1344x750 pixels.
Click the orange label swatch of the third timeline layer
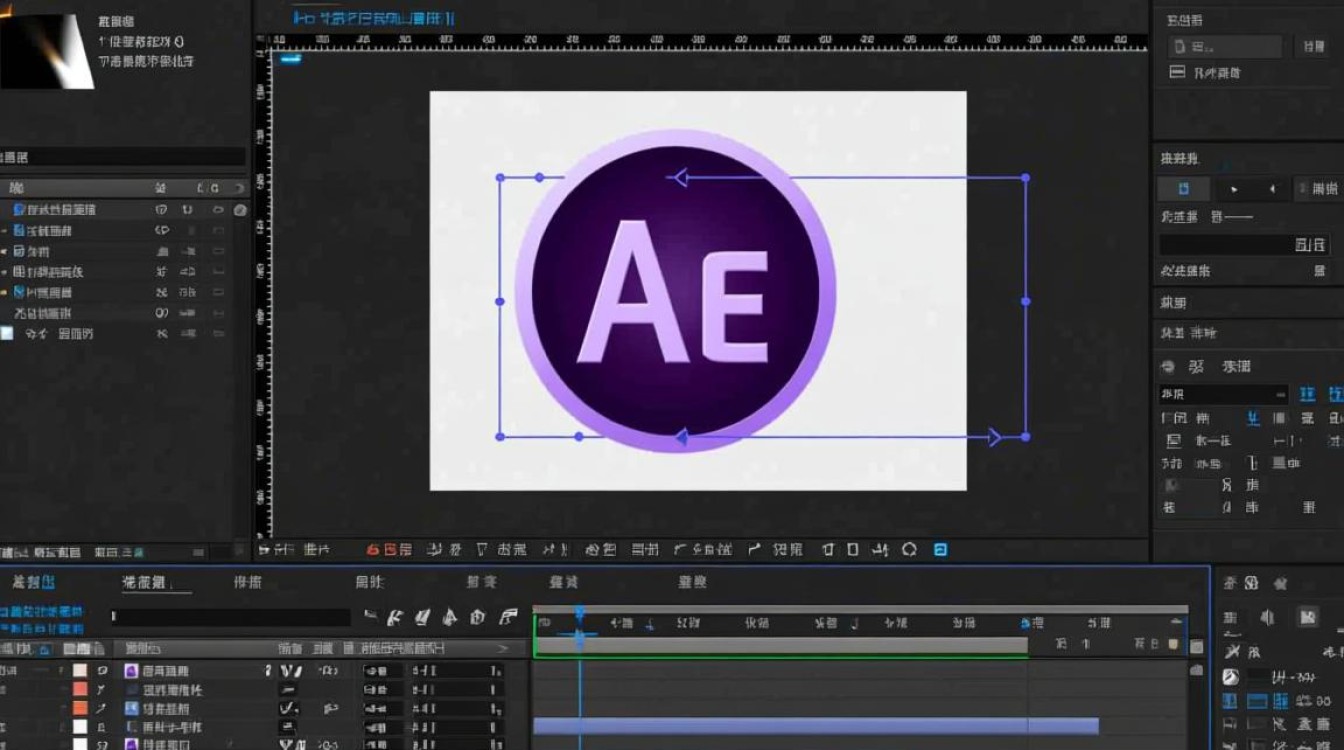click(79, 708)
